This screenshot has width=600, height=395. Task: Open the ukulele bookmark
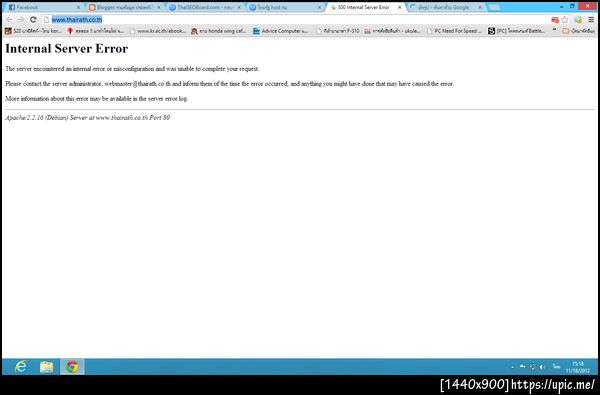(392, 31)
